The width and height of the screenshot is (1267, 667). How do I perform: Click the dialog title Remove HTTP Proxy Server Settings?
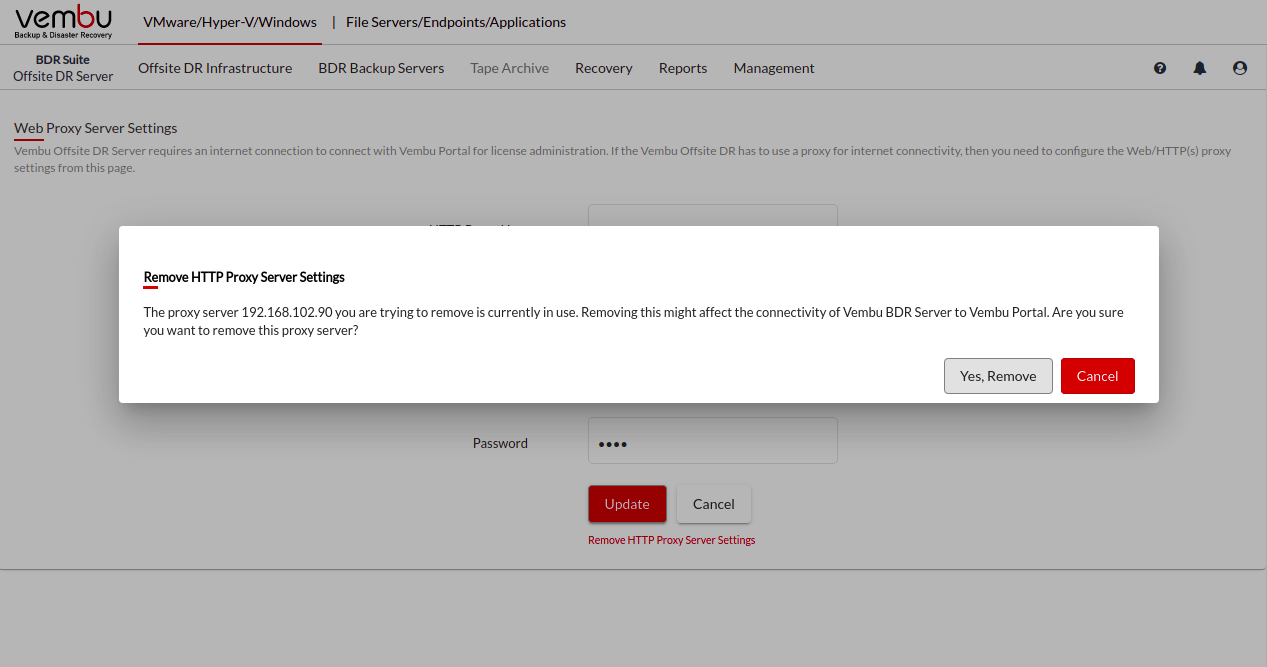coord(244,277)
